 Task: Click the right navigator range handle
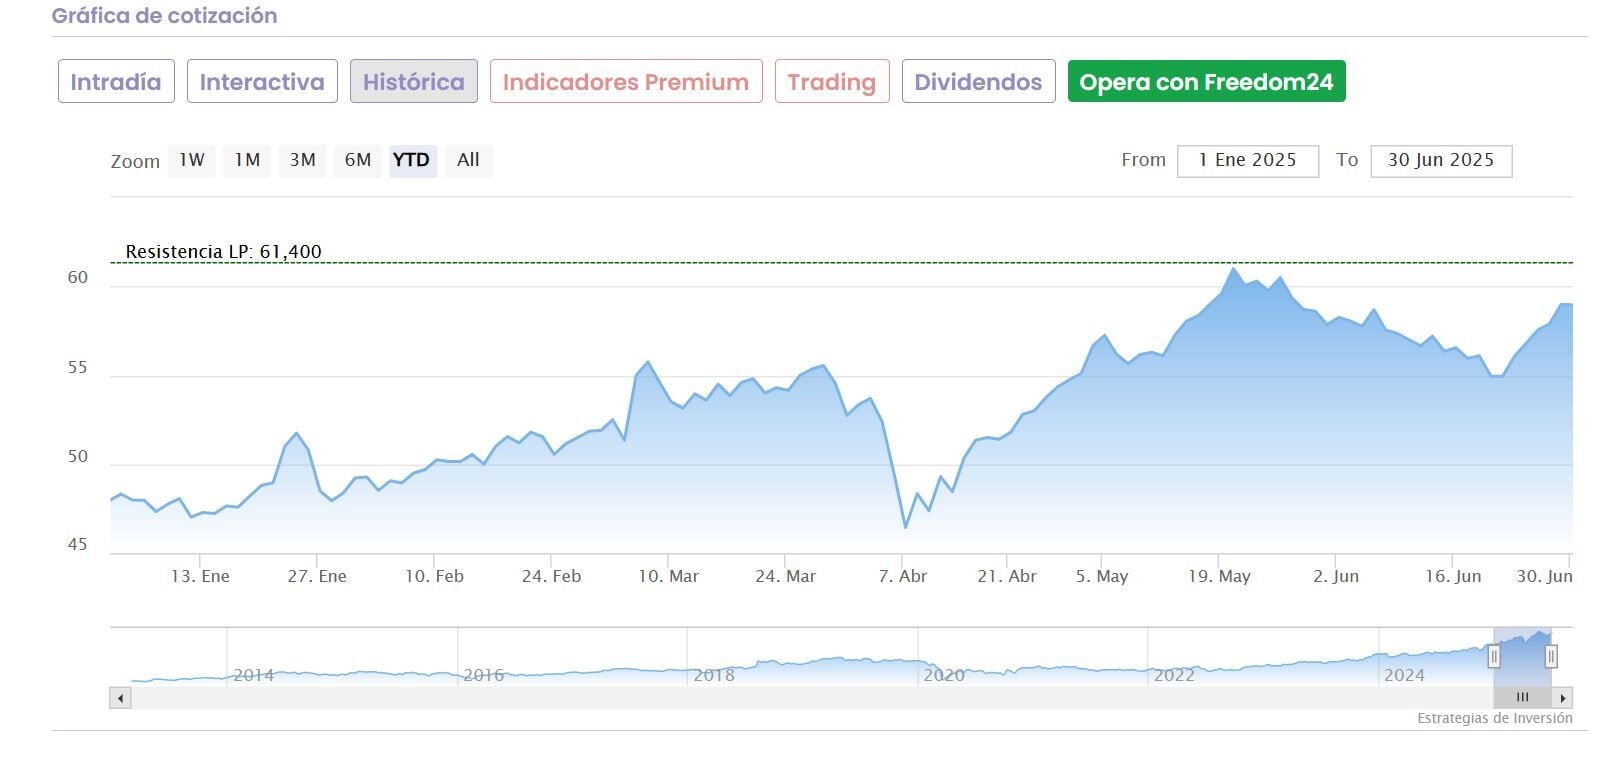click(x=1551, y=656)
